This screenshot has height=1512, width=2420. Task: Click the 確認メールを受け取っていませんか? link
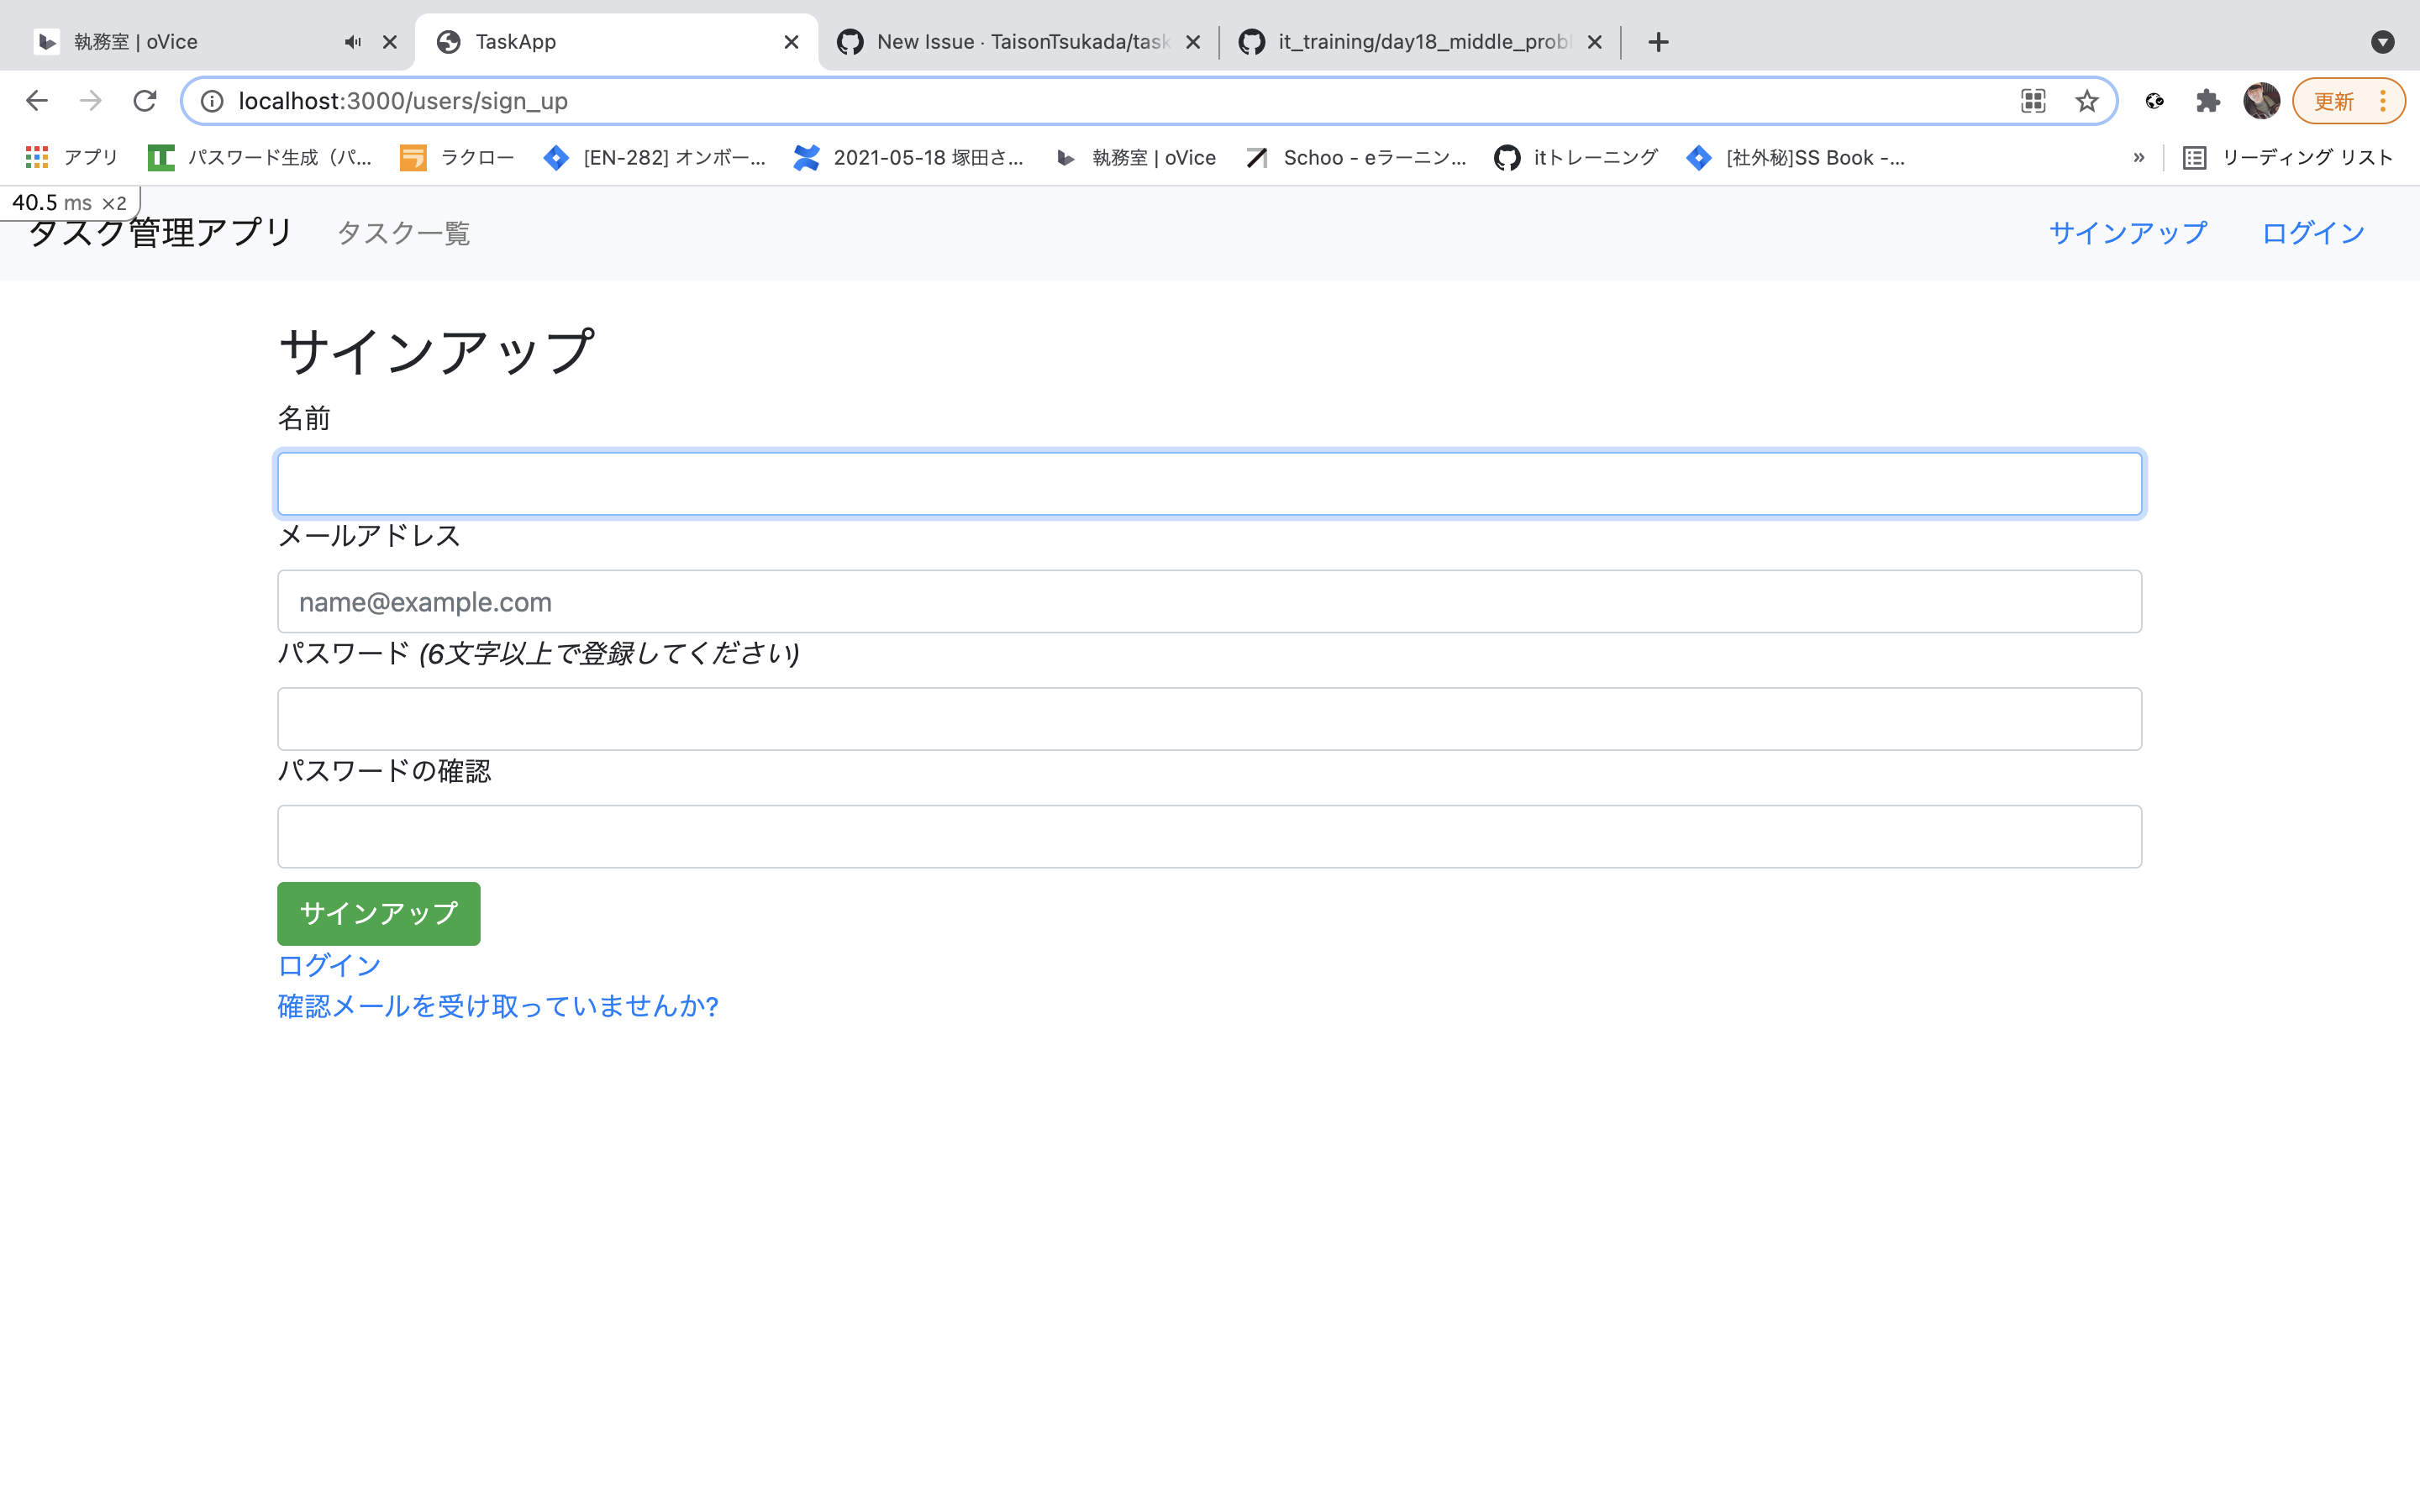pyautogui.click(x=498, y=1005)
